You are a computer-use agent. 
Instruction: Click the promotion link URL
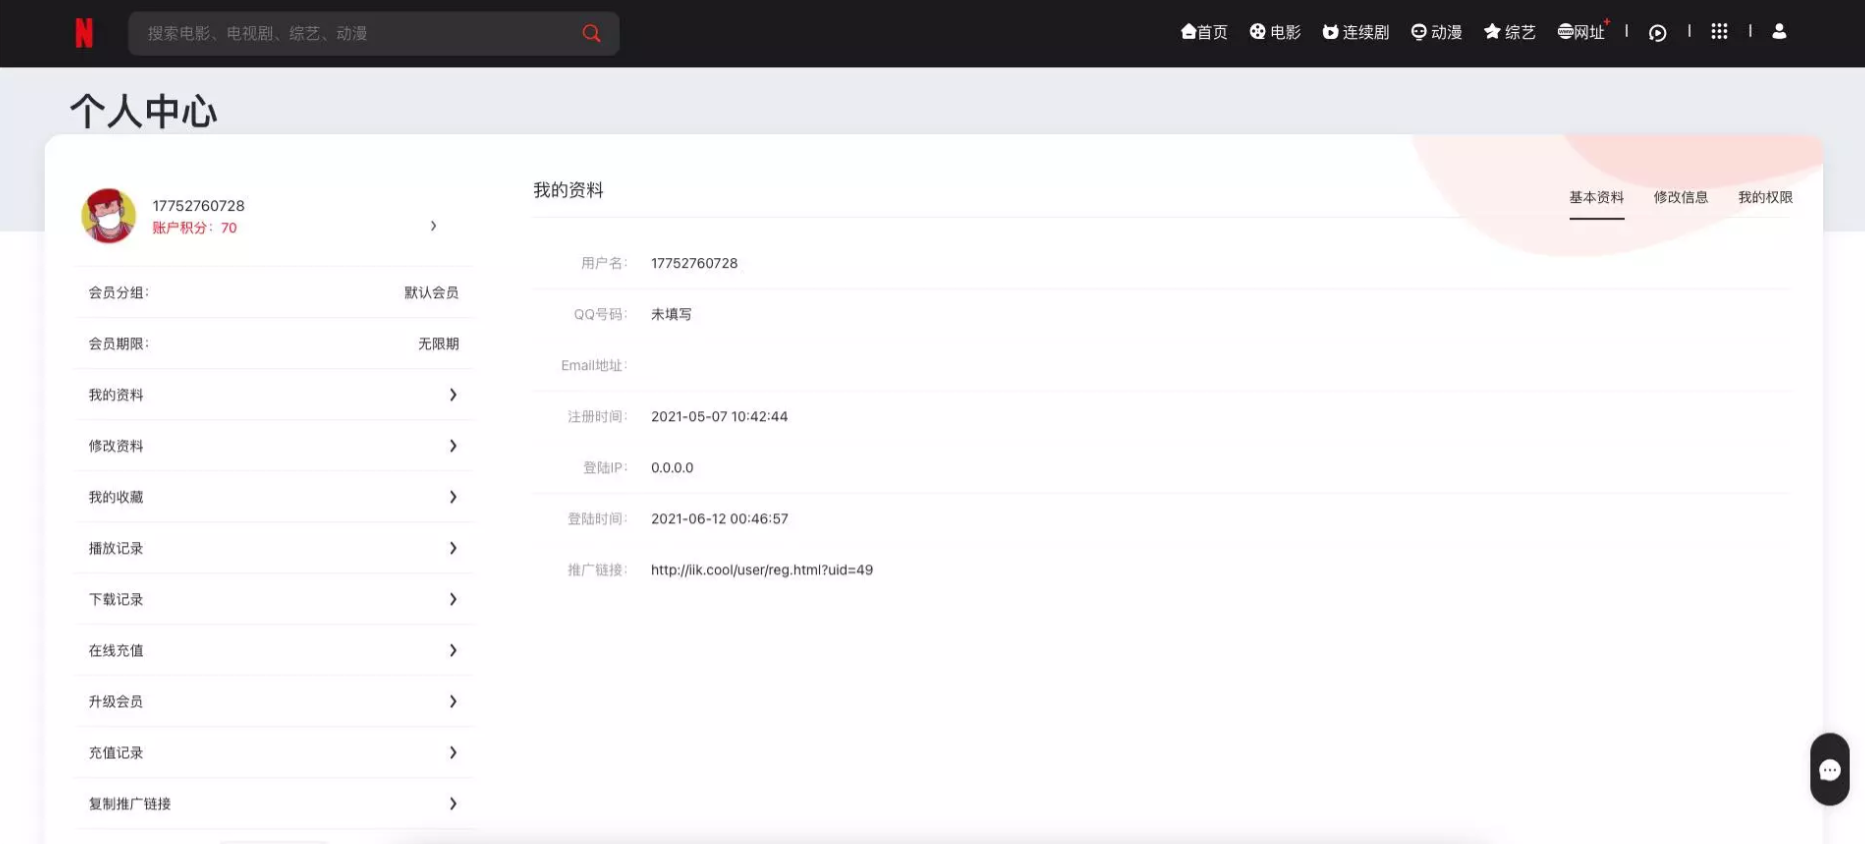761,570
